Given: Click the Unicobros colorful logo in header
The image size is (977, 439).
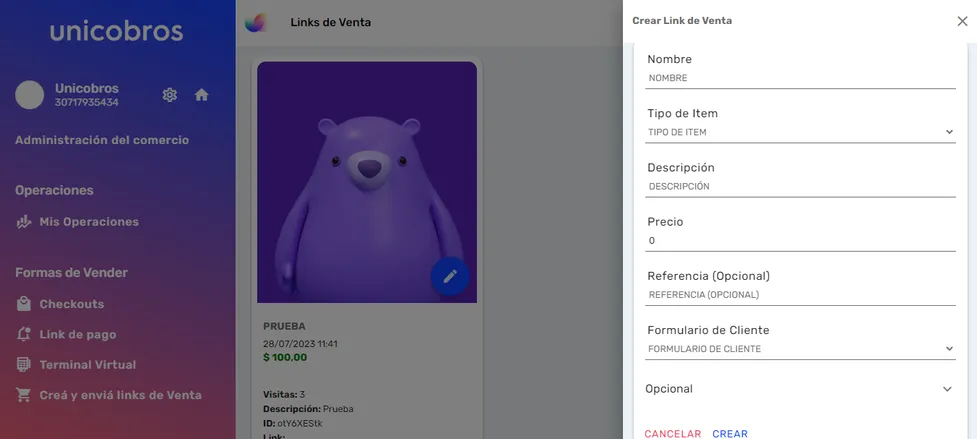Looking at the screenshot, I should point(255,22).
